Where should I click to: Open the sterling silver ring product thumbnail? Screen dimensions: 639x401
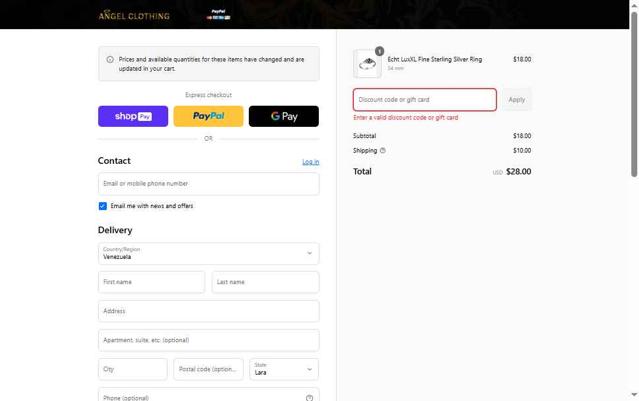(x=367, y=64)
